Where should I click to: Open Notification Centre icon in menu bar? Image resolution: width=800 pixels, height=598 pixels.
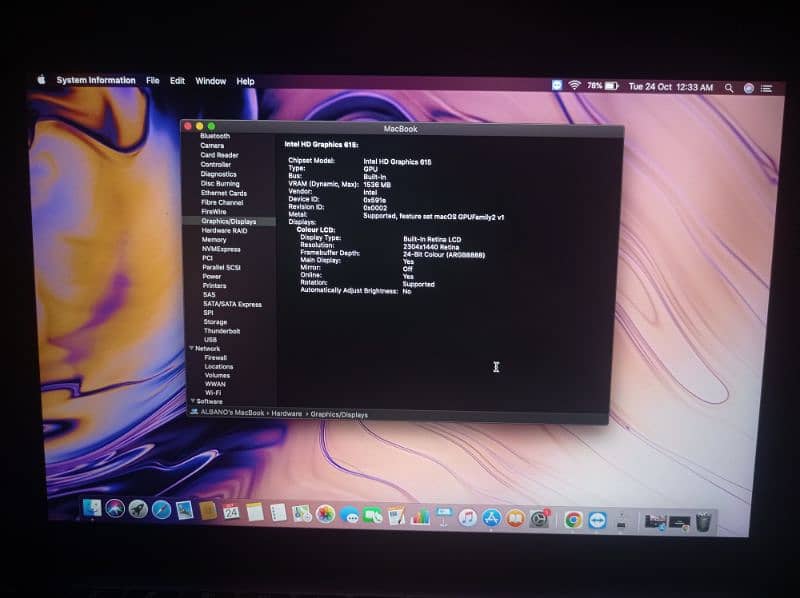(x=767, y=88)
